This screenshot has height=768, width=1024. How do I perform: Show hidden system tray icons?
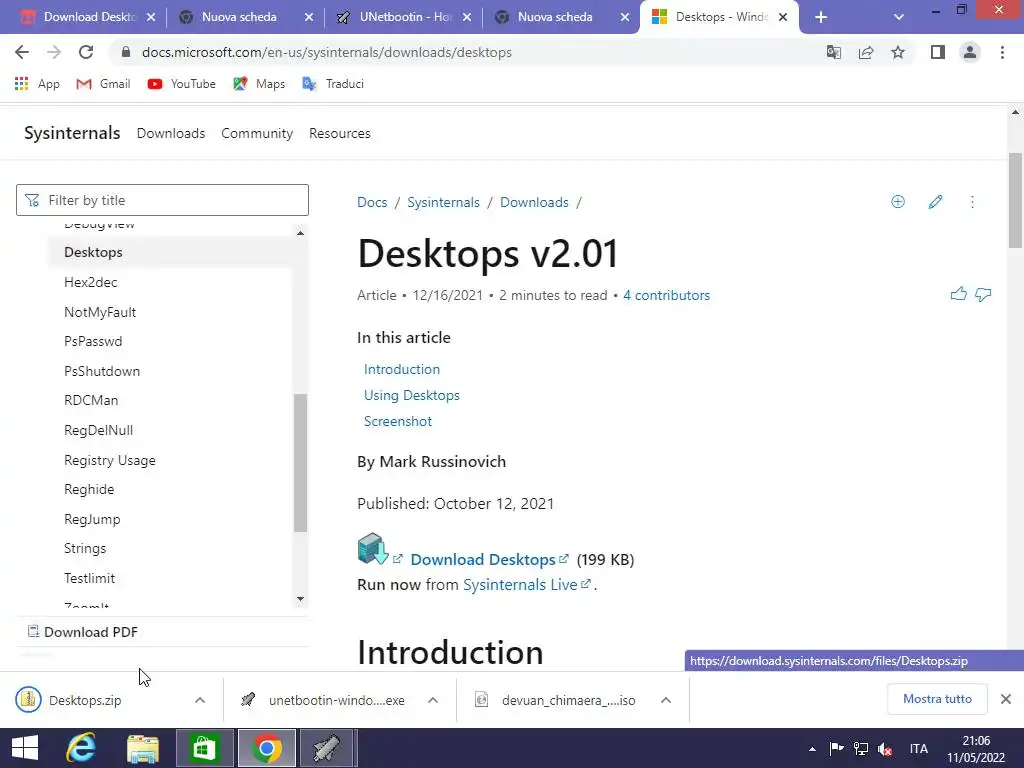[812, 749]
